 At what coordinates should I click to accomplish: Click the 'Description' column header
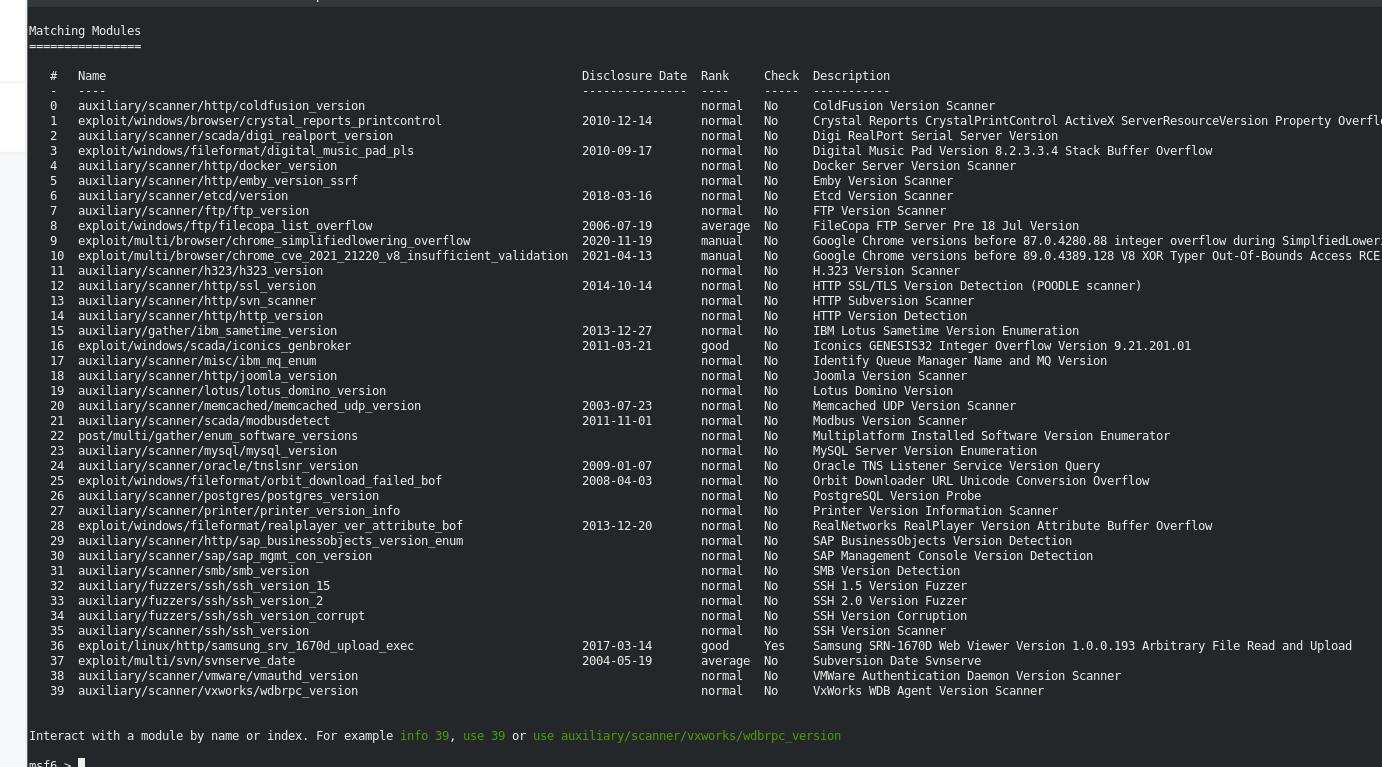tap(851, 76)
